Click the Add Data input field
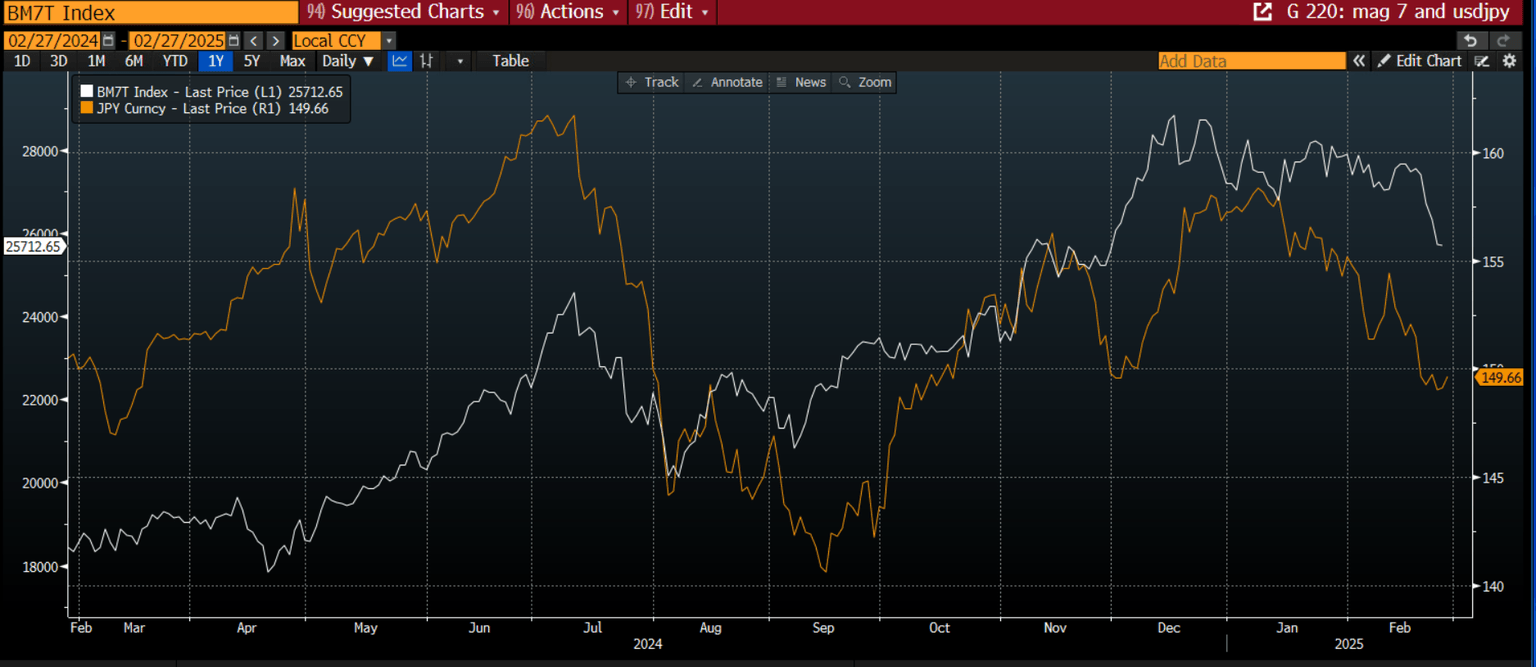This screenshot has height=667, width=1536. pos(1250,61)
